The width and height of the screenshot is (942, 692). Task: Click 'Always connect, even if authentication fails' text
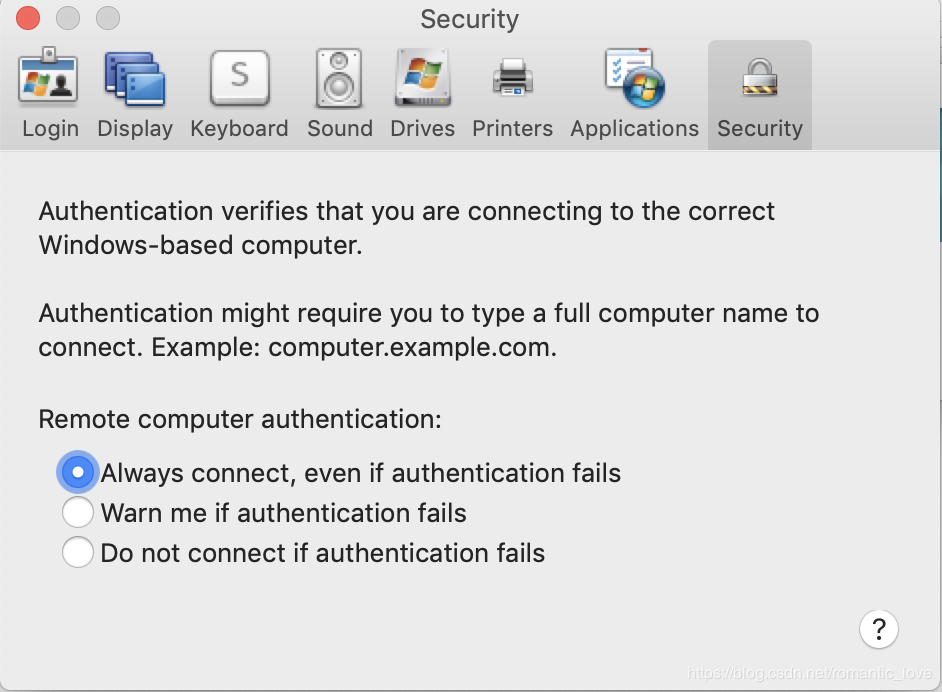pyautogui.click(x=360, y=472)
